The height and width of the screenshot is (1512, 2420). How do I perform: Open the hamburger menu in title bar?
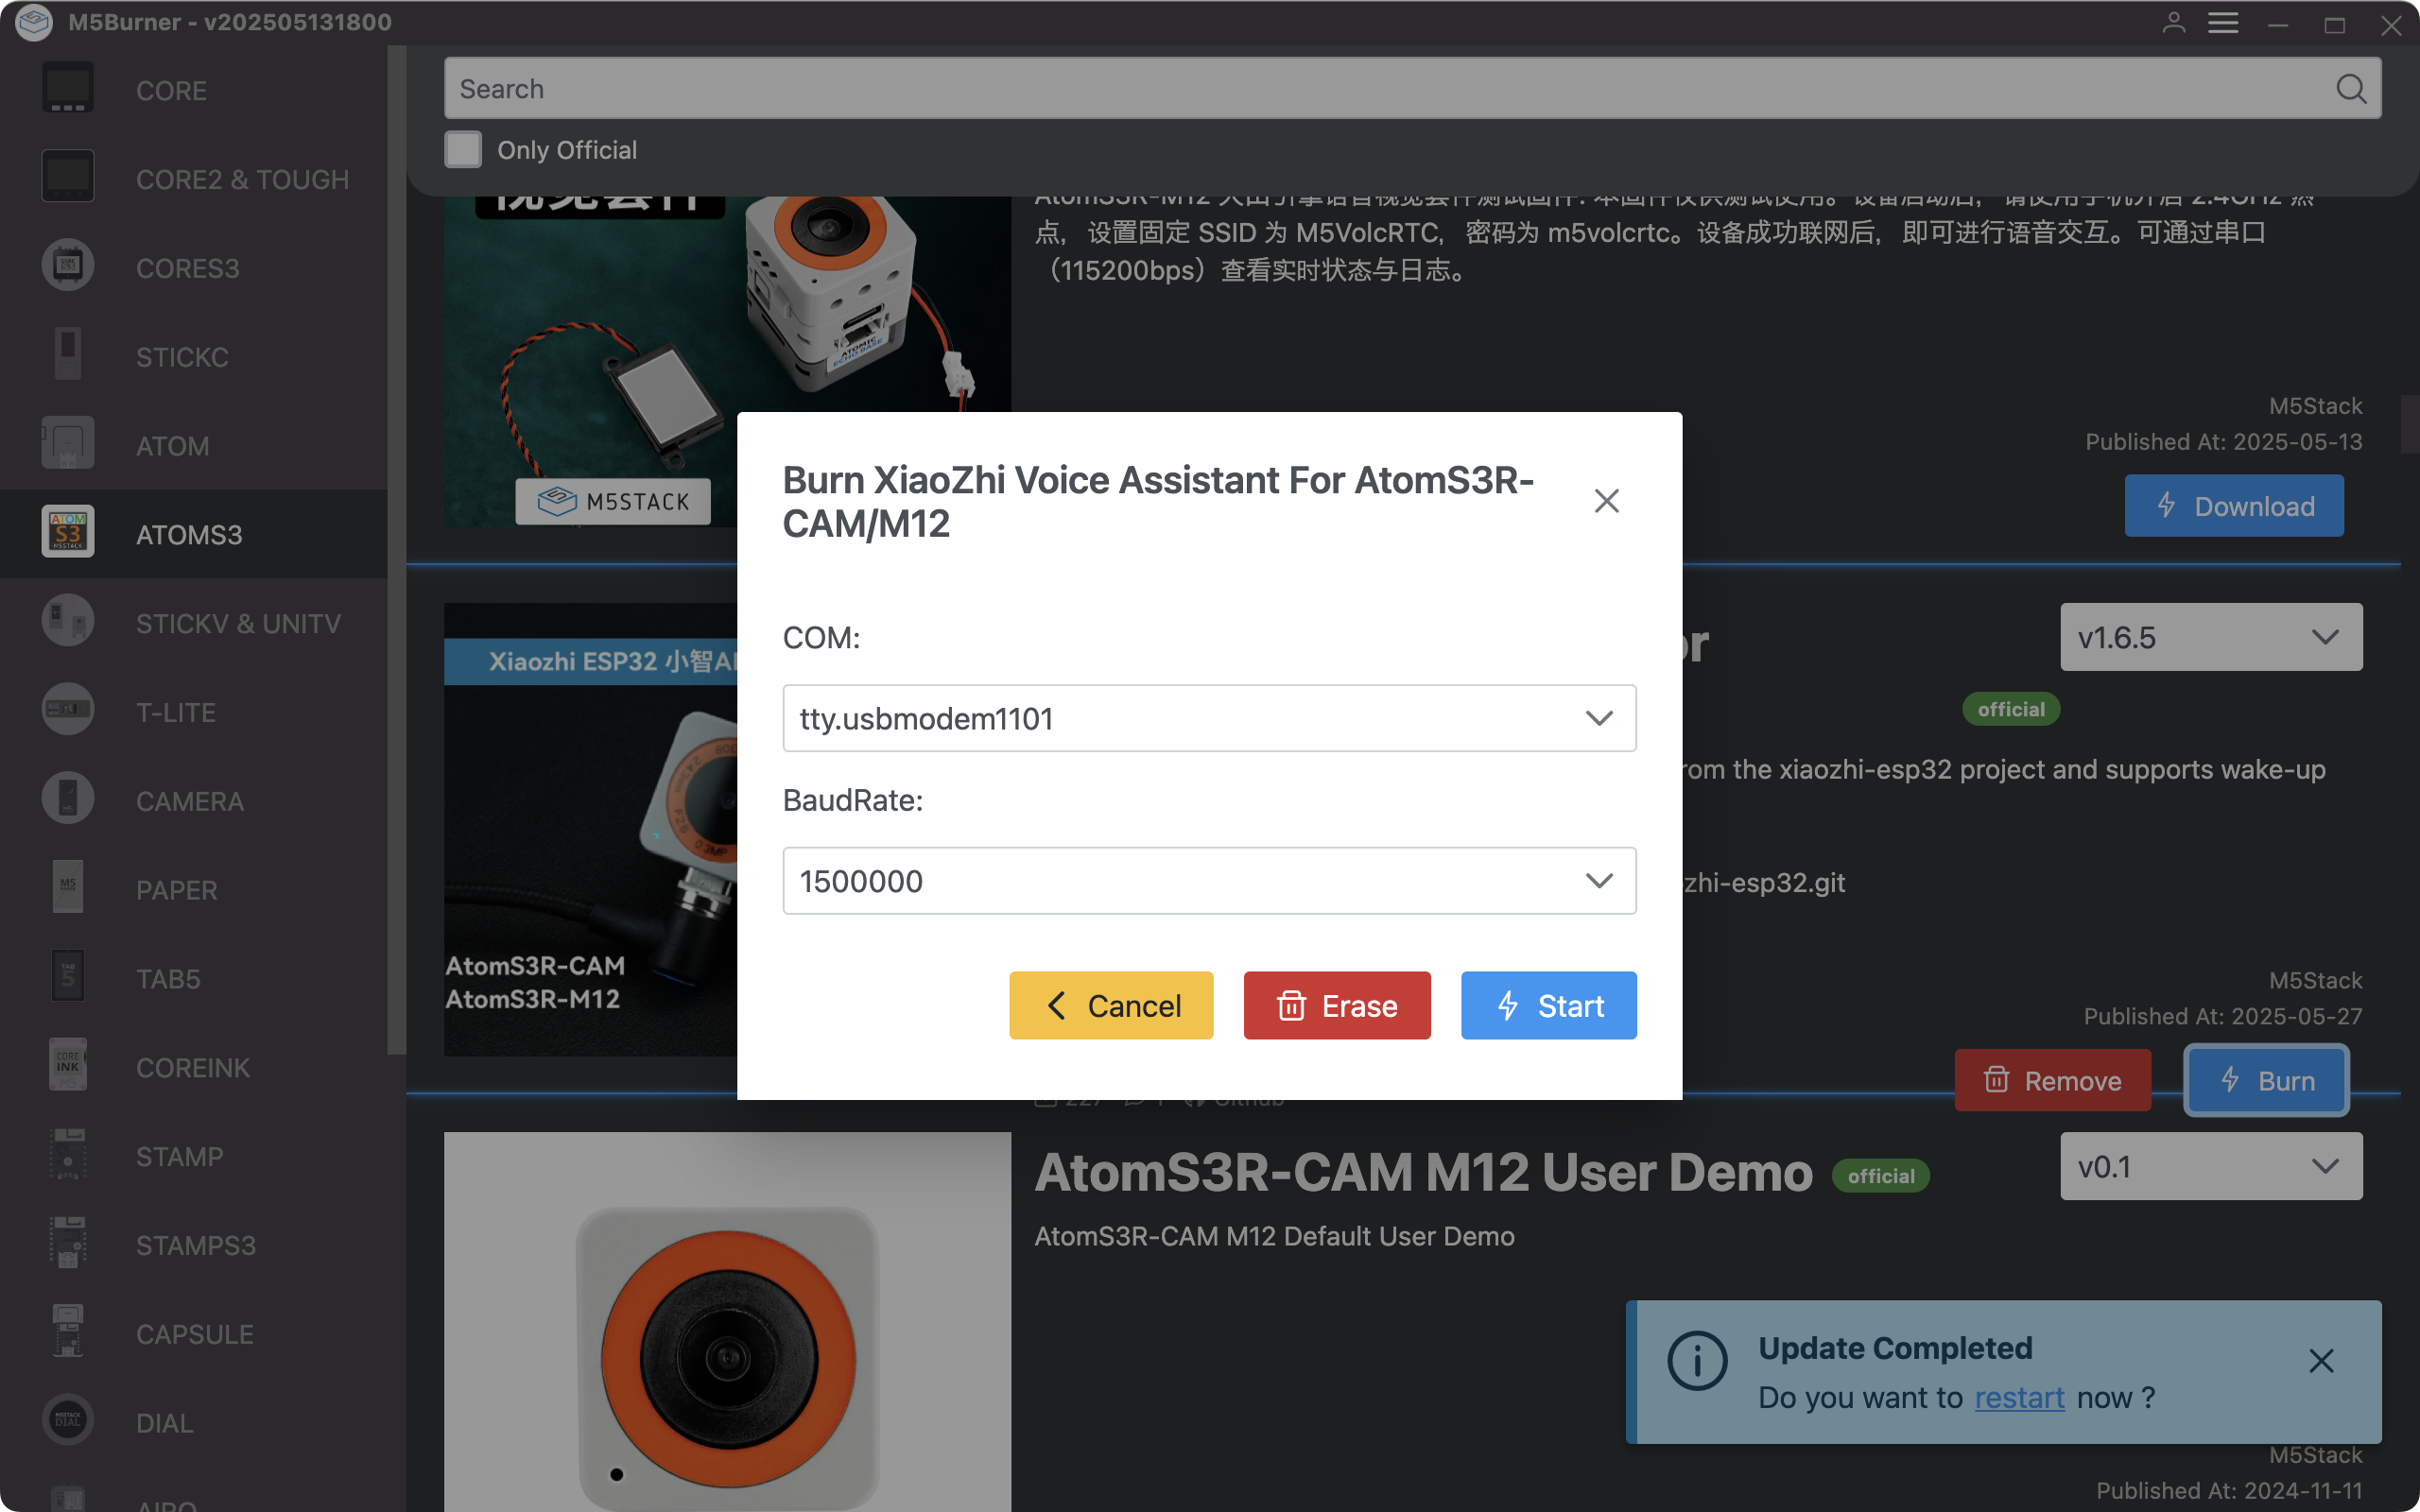[2223, 23]
